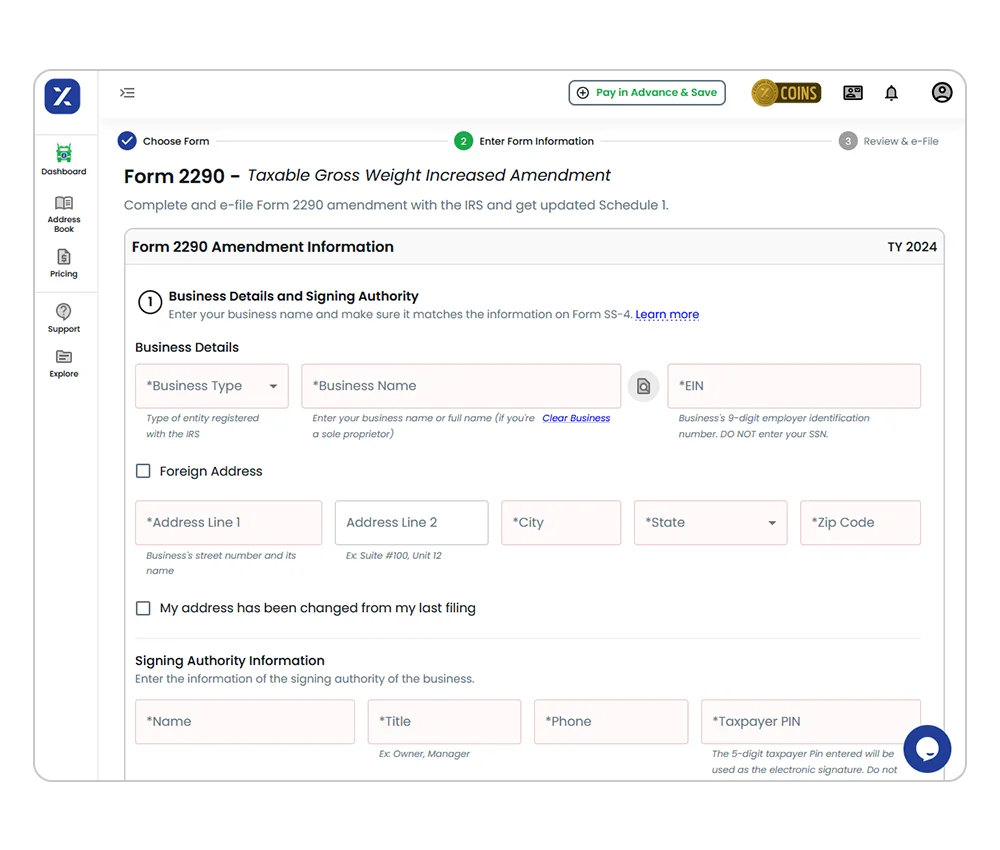Check 'My address has been changed' option
This screenshot has width=1000, height=850.
(143, 608)
